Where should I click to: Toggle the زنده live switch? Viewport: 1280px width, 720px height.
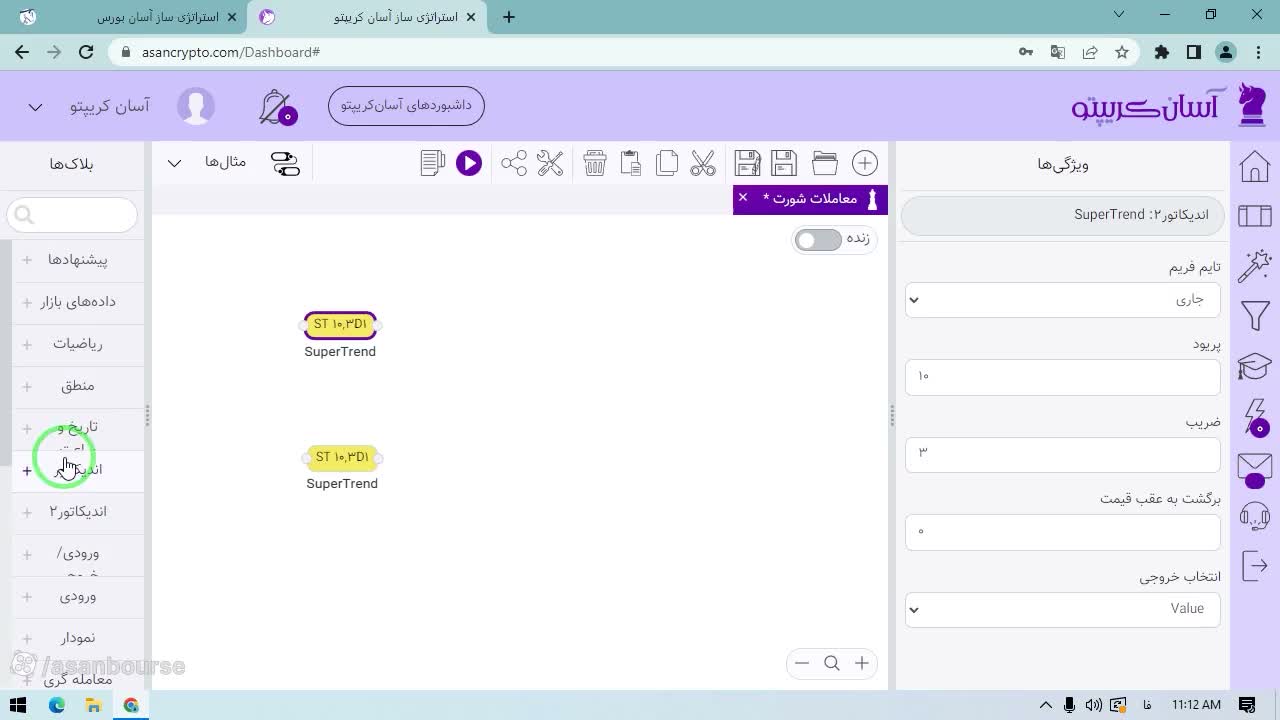click(x=818, y=240)
